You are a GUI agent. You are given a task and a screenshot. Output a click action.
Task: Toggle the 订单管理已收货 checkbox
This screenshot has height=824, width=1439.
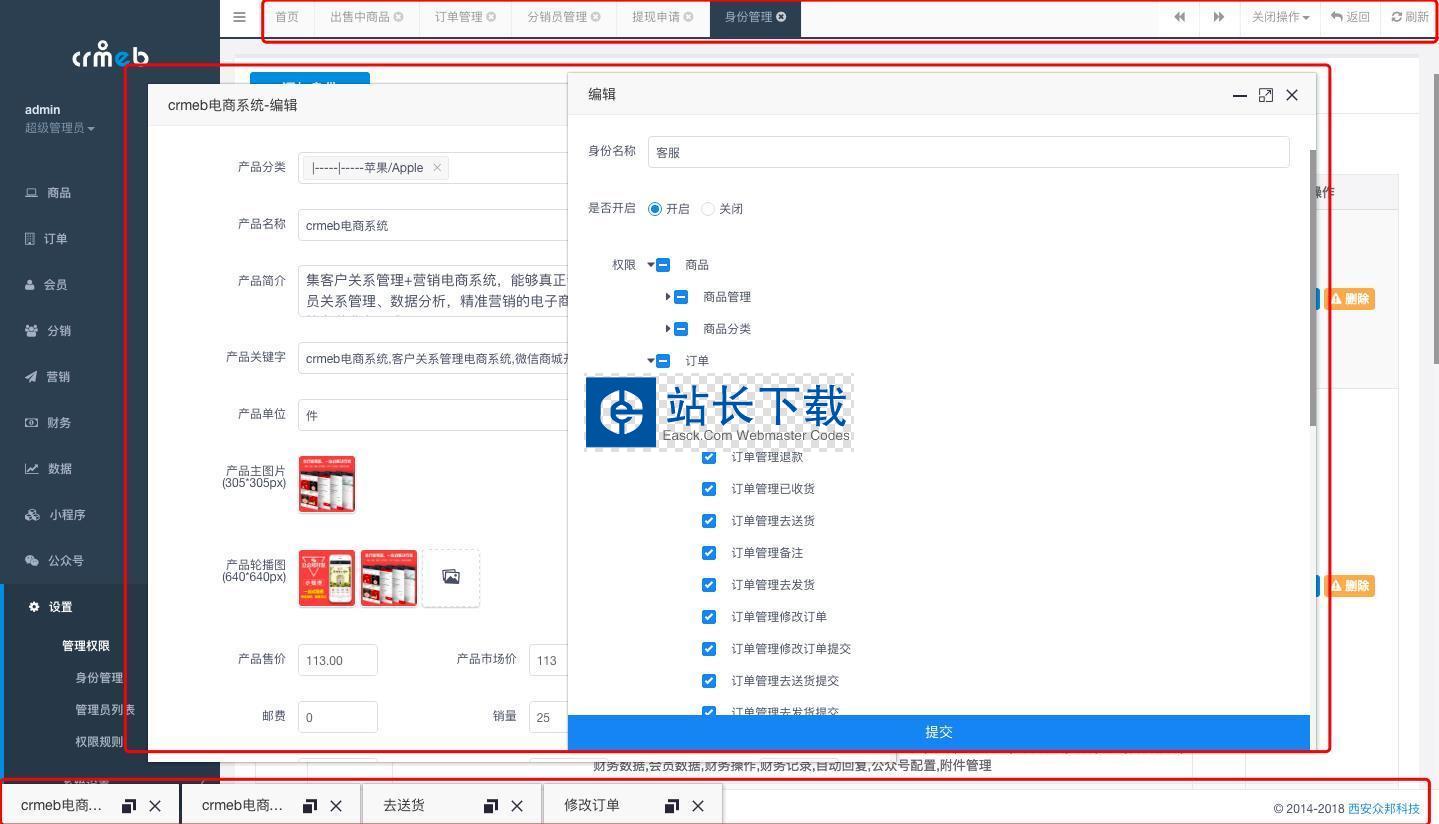click(x=709, y=489)
